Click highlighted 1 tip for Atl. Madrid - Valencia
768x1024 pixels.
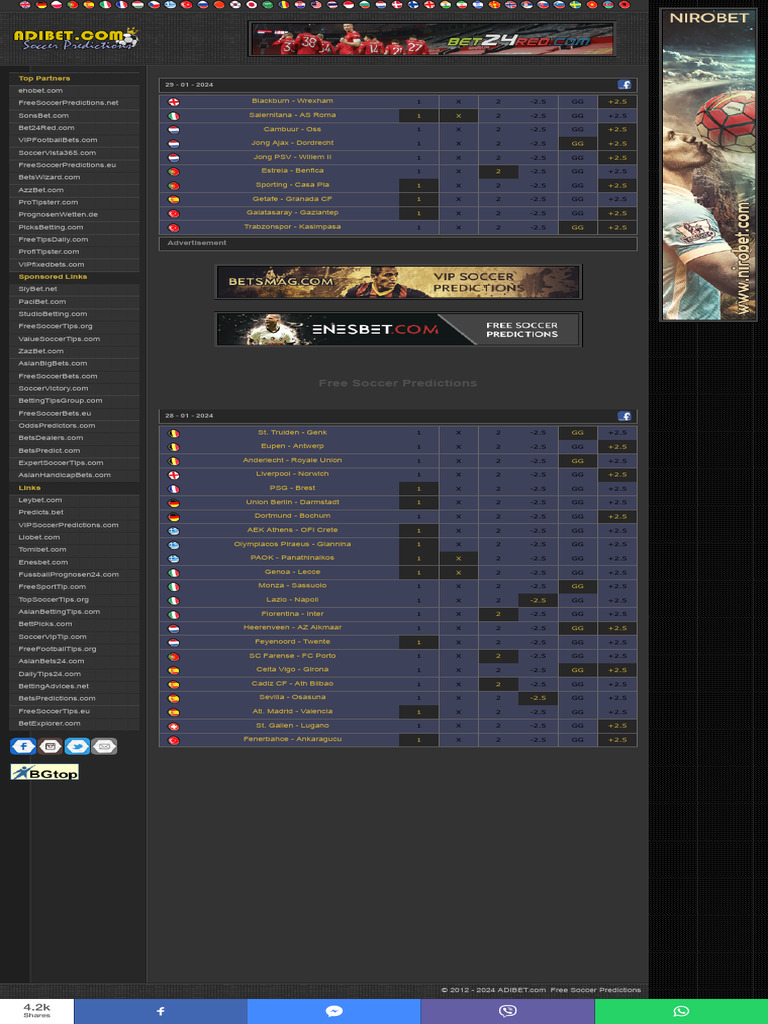(x=419, y=712)
